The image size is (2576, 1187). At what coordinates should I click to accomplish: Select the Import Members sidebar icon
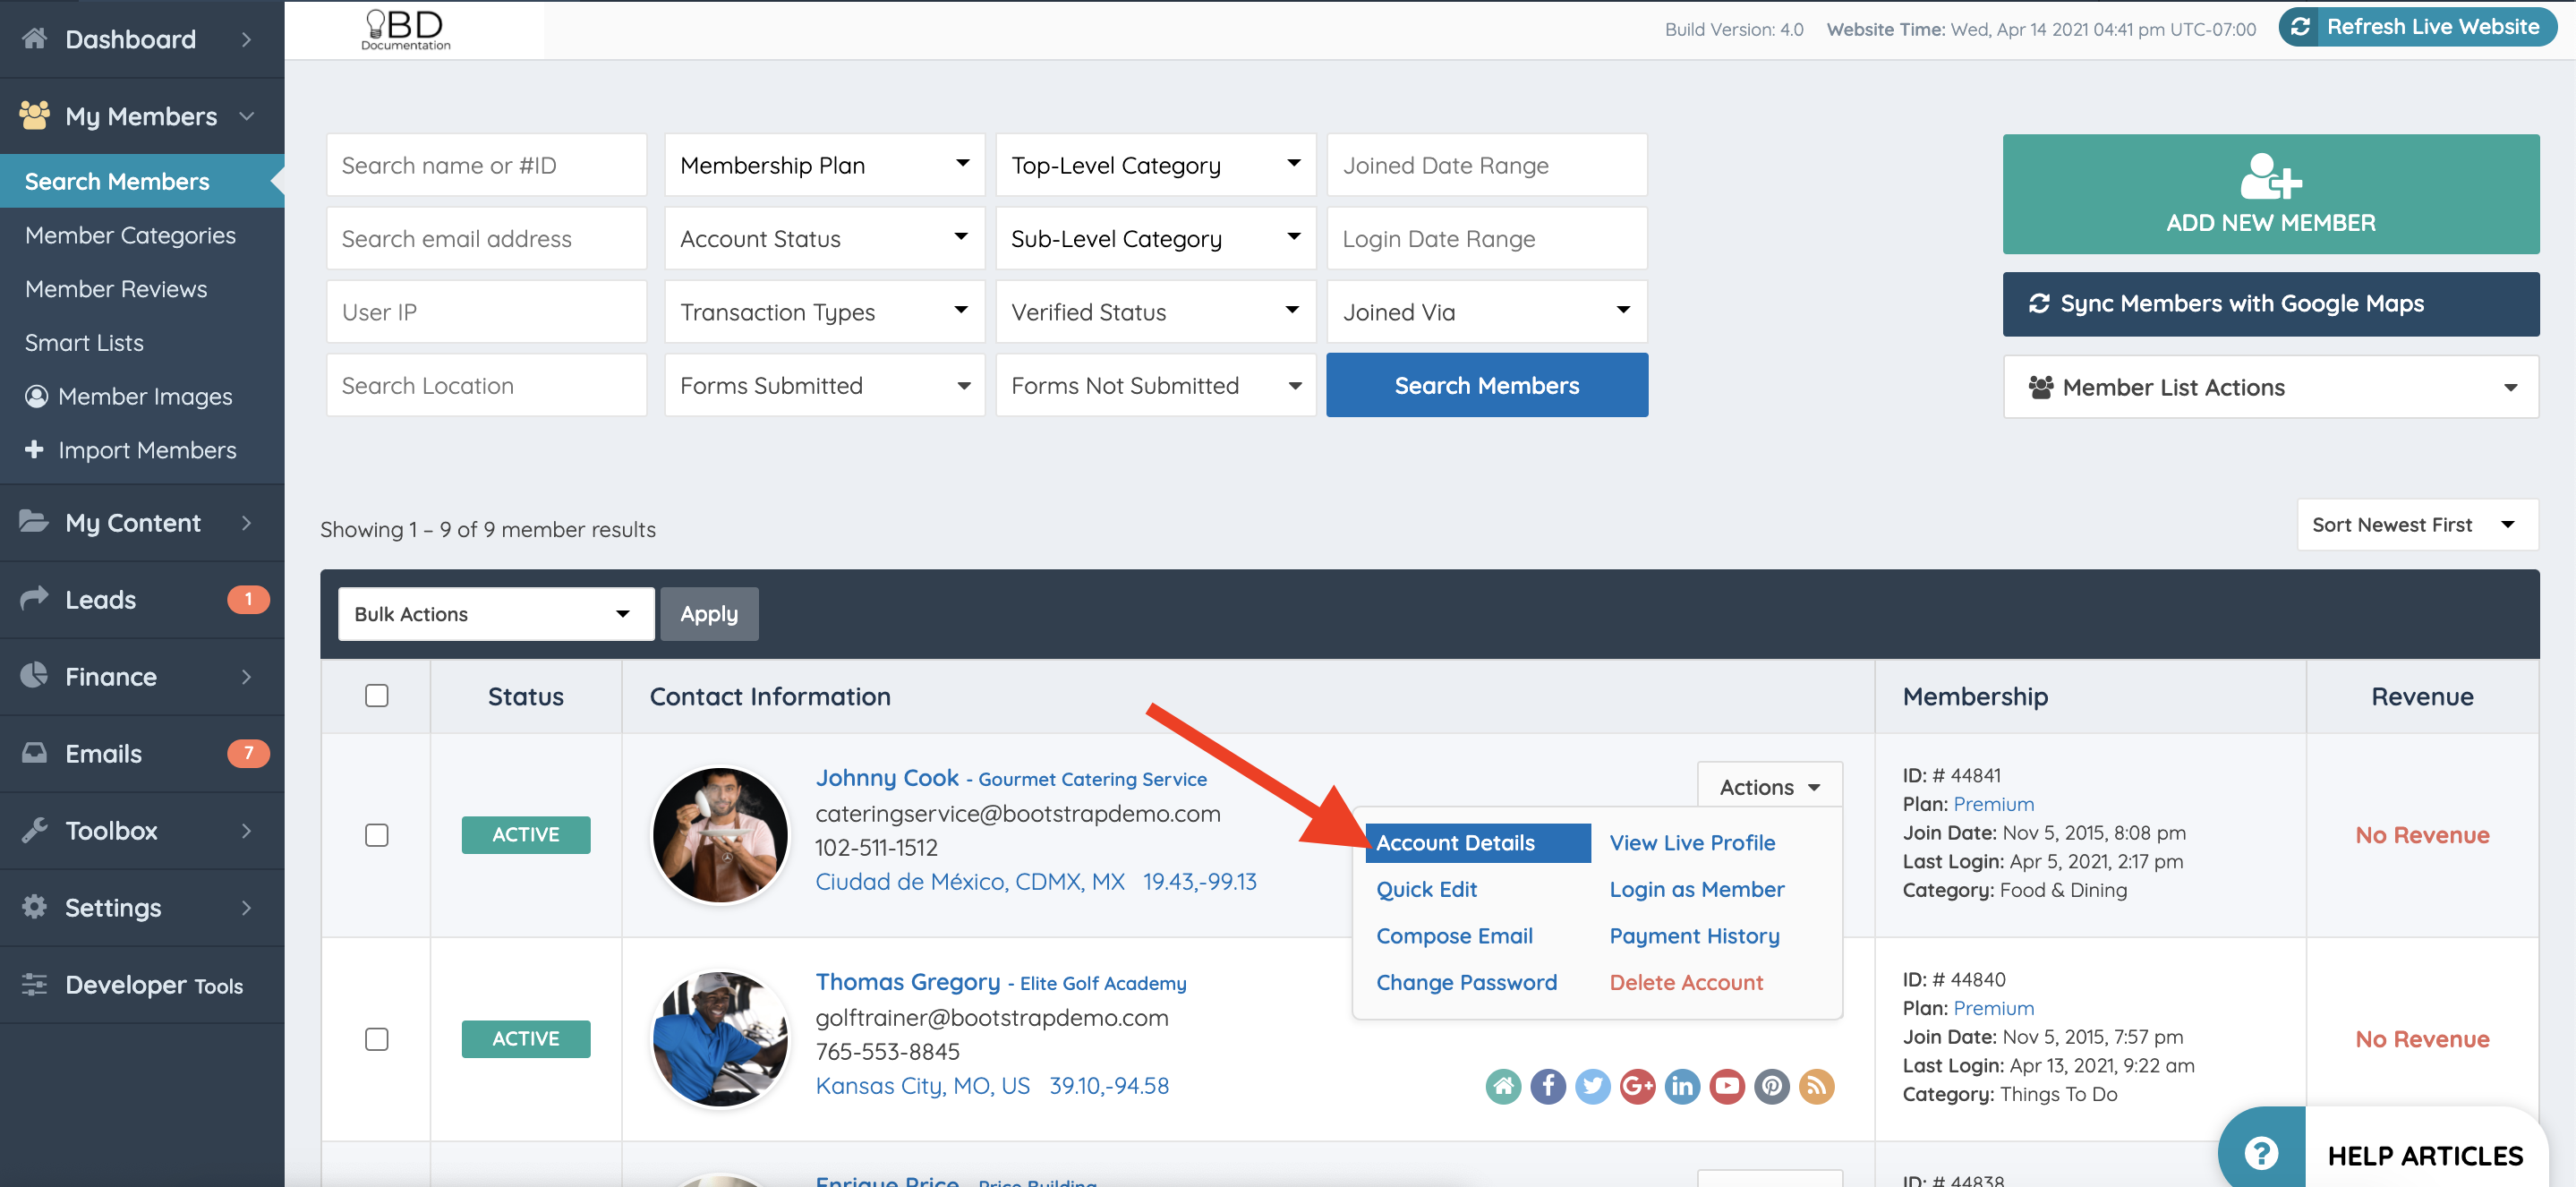pyautogui.click(x=34, y=450)
